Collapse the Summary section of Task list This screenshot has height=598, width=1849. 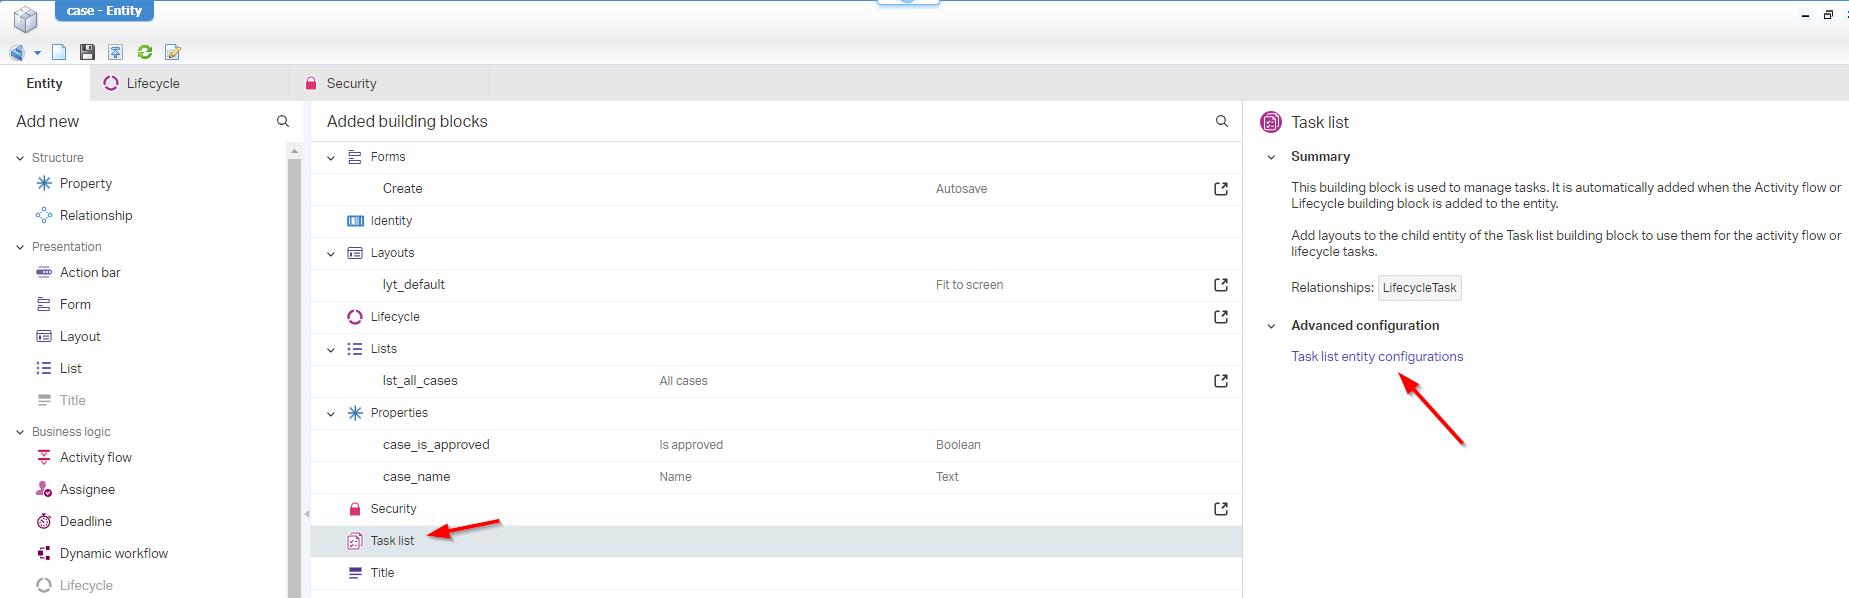[x=1271, y=157]
